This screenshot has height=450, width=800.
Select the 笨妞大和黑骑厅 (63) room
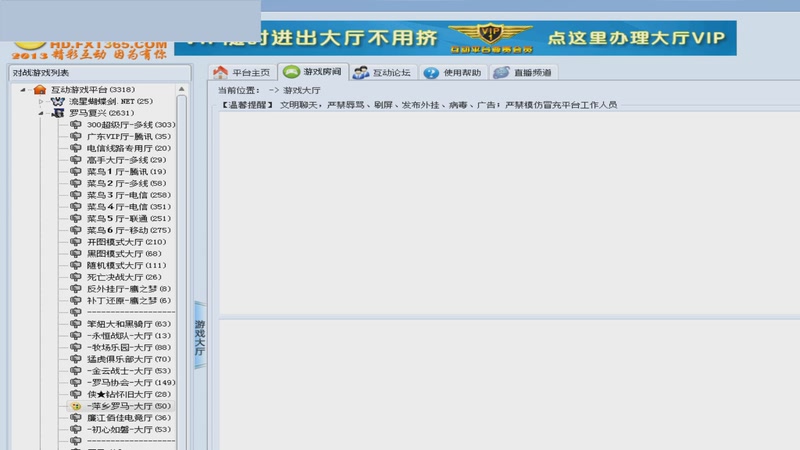point(129,324)
